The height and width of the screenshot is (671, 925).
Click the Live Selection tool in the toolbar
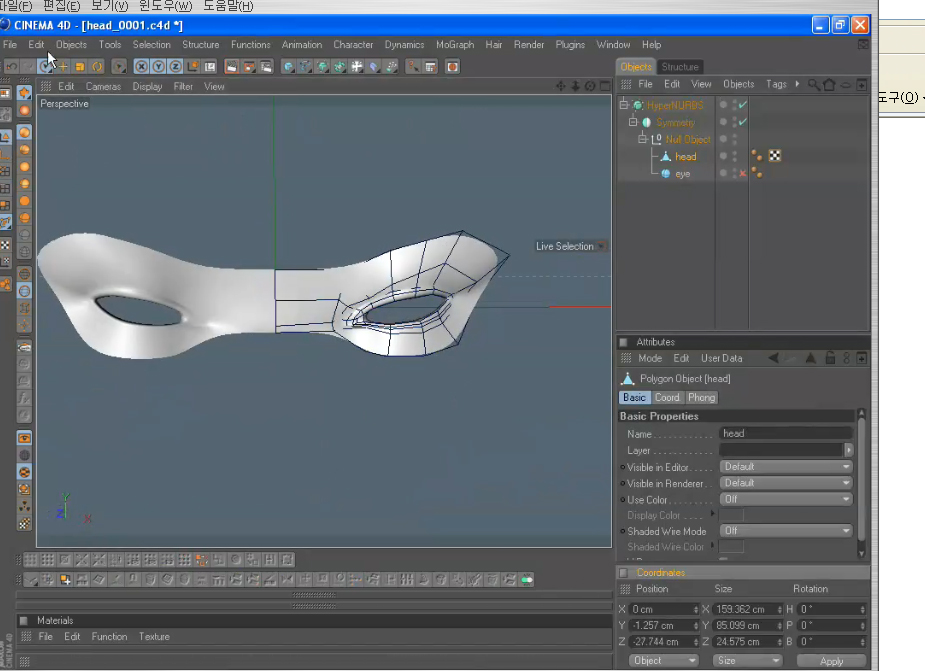[45, 67]
